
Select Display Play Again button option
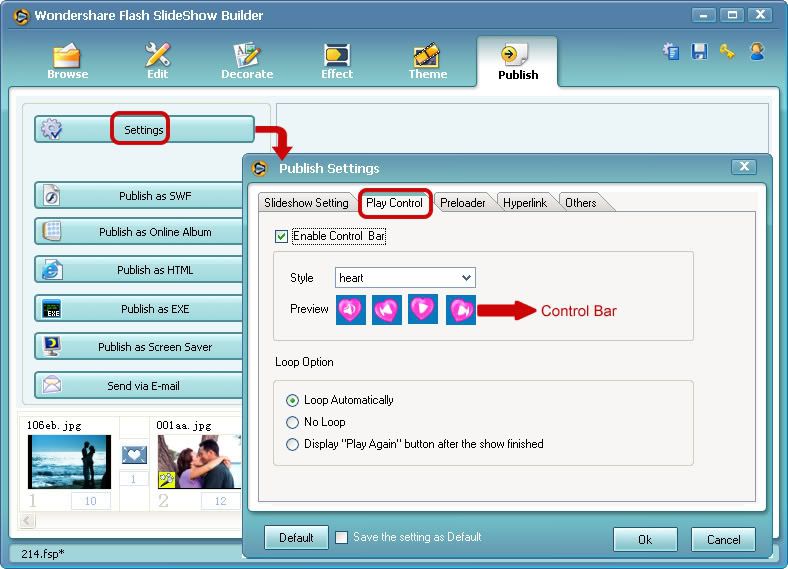coord(292,444)
